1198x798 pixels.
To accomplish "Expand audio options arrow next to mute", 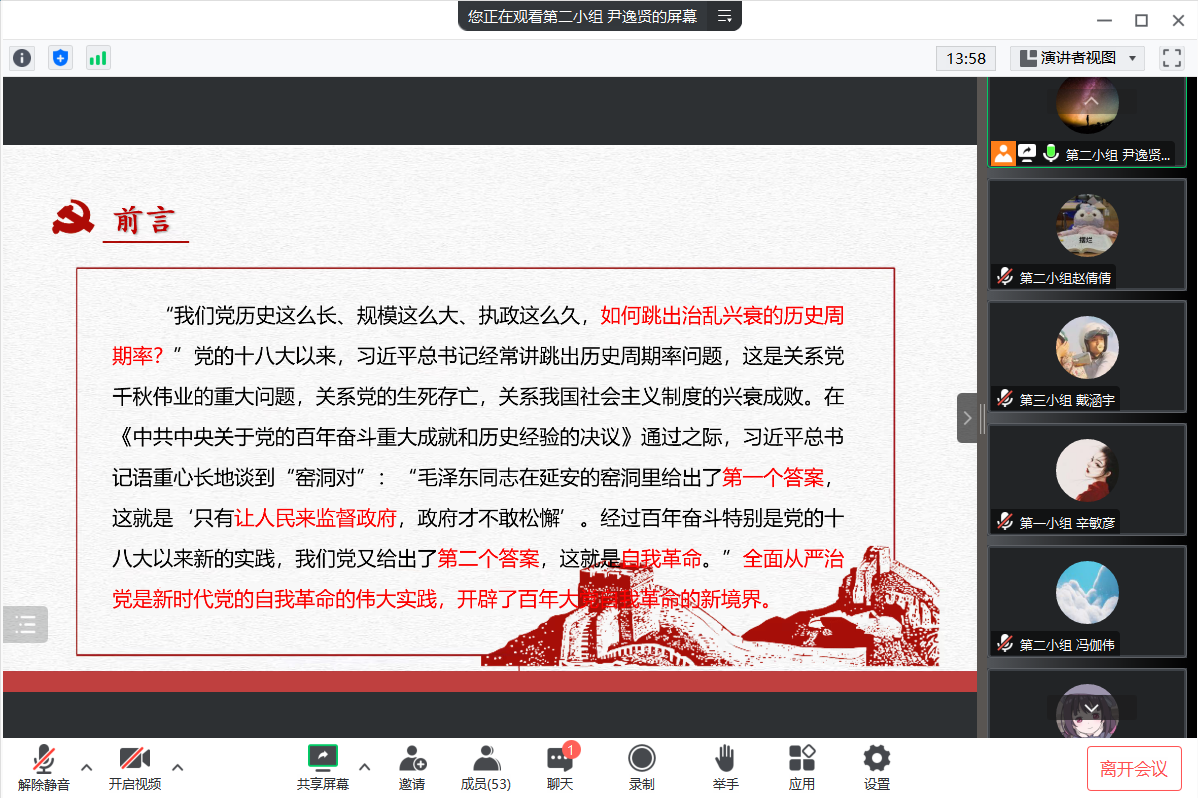I will (87, 767).
